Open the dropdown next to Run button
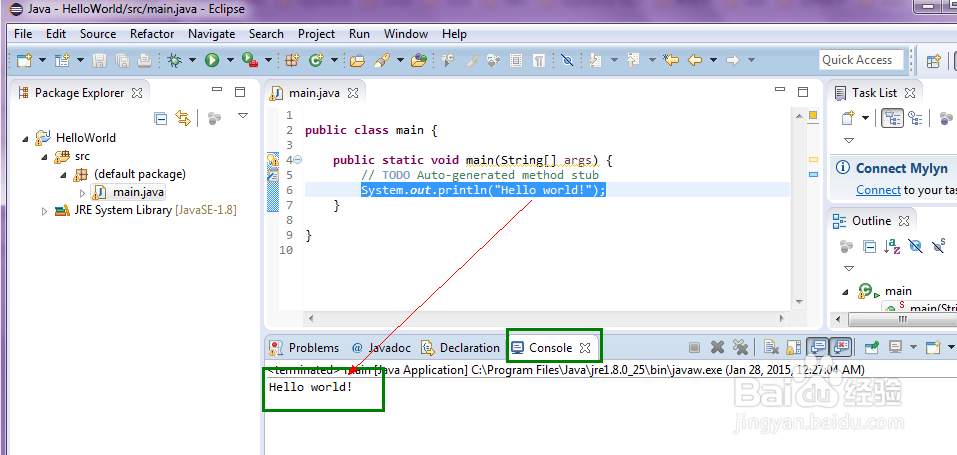 (230, 60)
